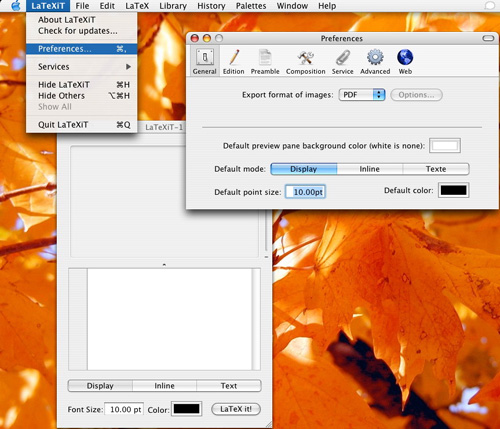Close the Preferences window
This screenshot has width=500, height=429.
[195, 39]
